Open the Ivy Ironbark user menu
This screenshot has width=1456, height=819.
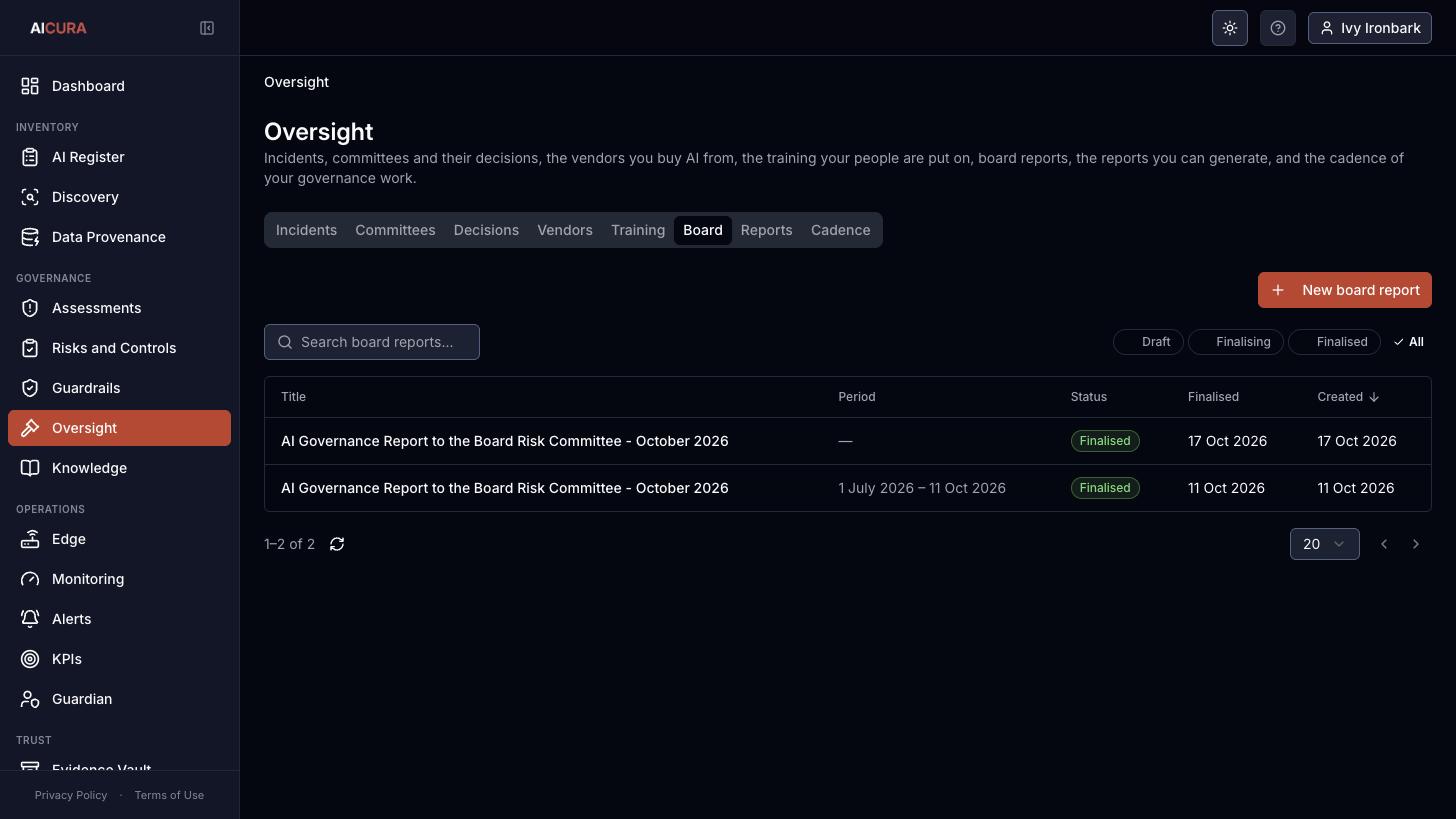1370,28
